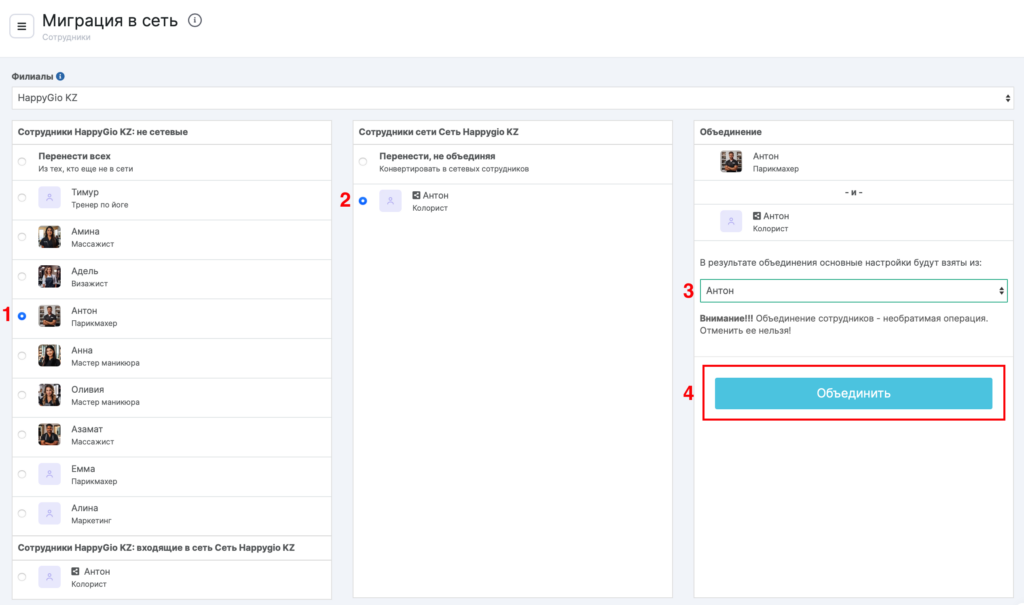Click network Антон's avatar in middle column
The width and height of the screenshot is (1024, 605).
point(391,201)
